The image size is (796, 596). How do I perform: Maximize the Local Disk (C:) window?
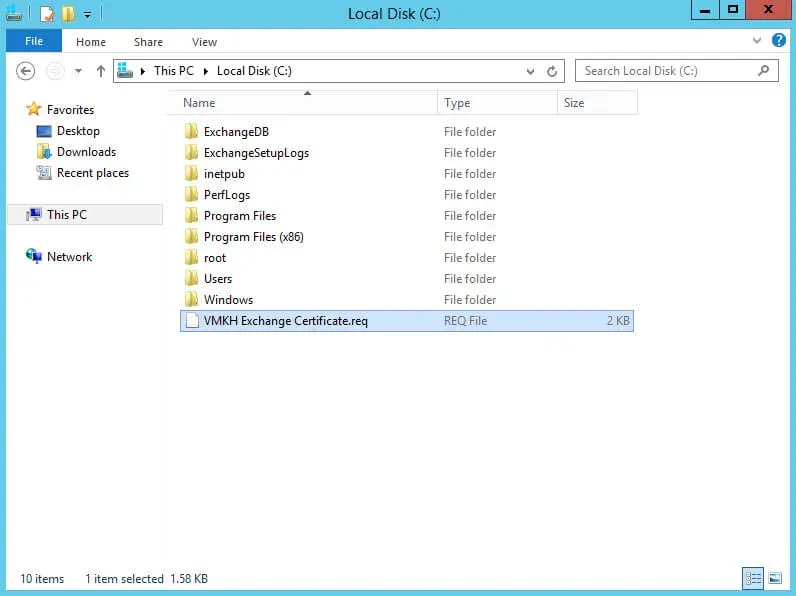pos(733,10)
